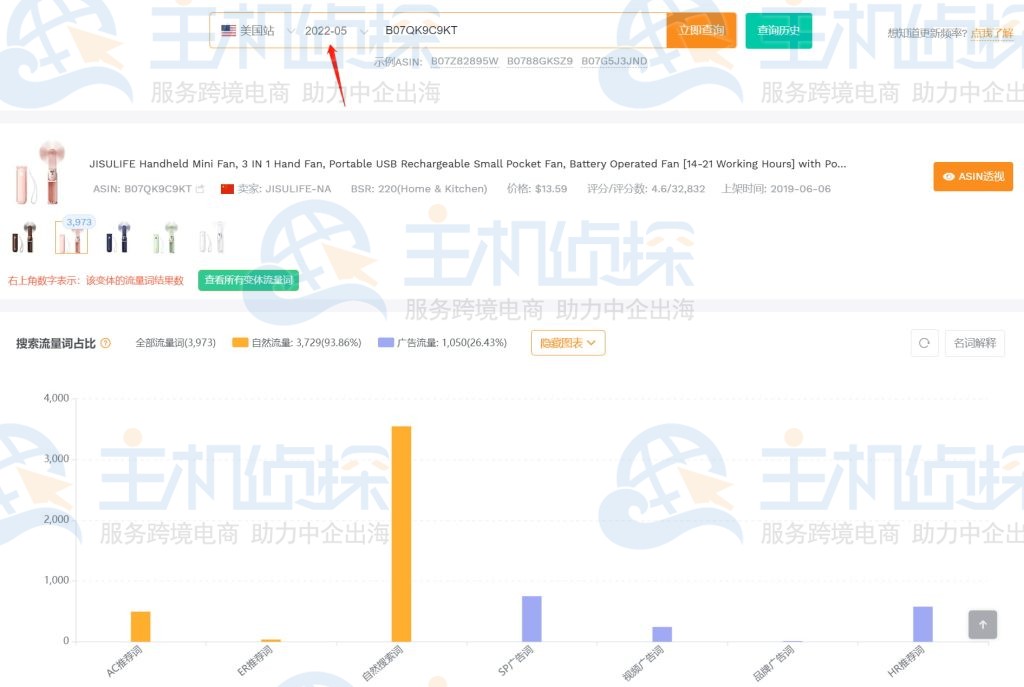This screenshot has width=1024, height=687.
Task: Select the pink fan variant thumbnail
Action: (72, 237)
